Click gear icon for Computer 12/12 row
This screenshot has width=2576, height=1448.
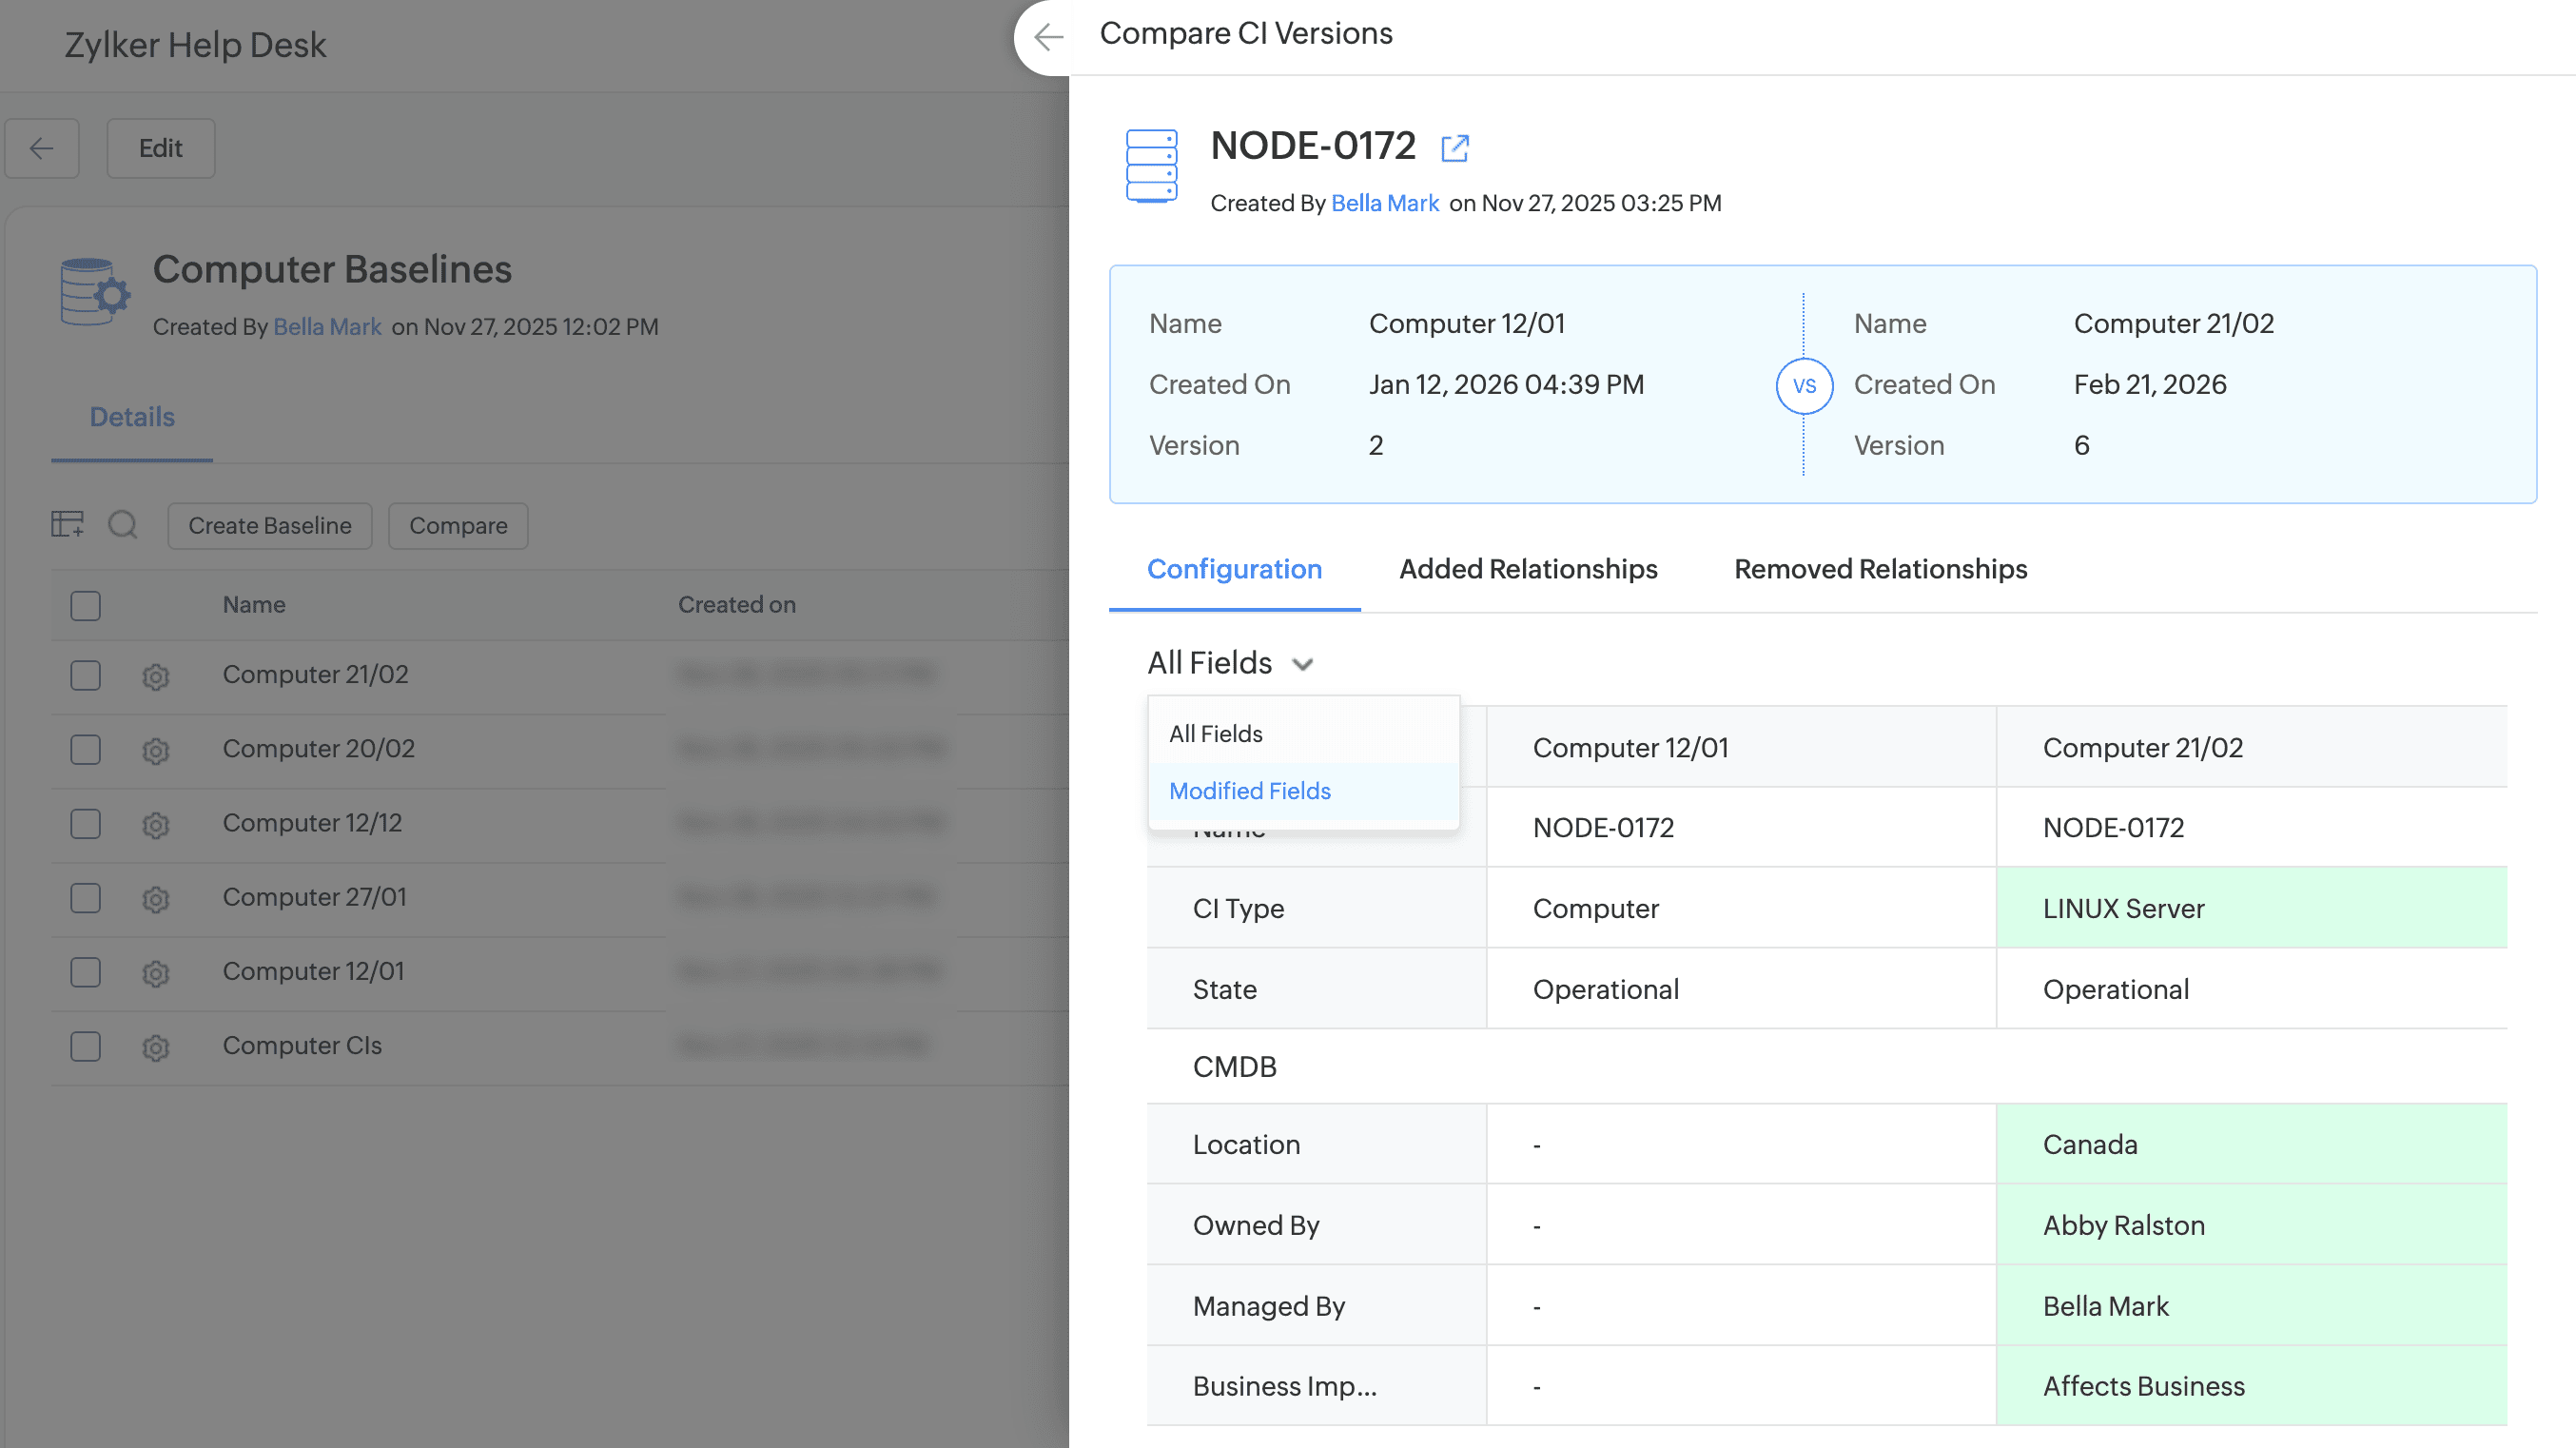[x=155, y=824]
